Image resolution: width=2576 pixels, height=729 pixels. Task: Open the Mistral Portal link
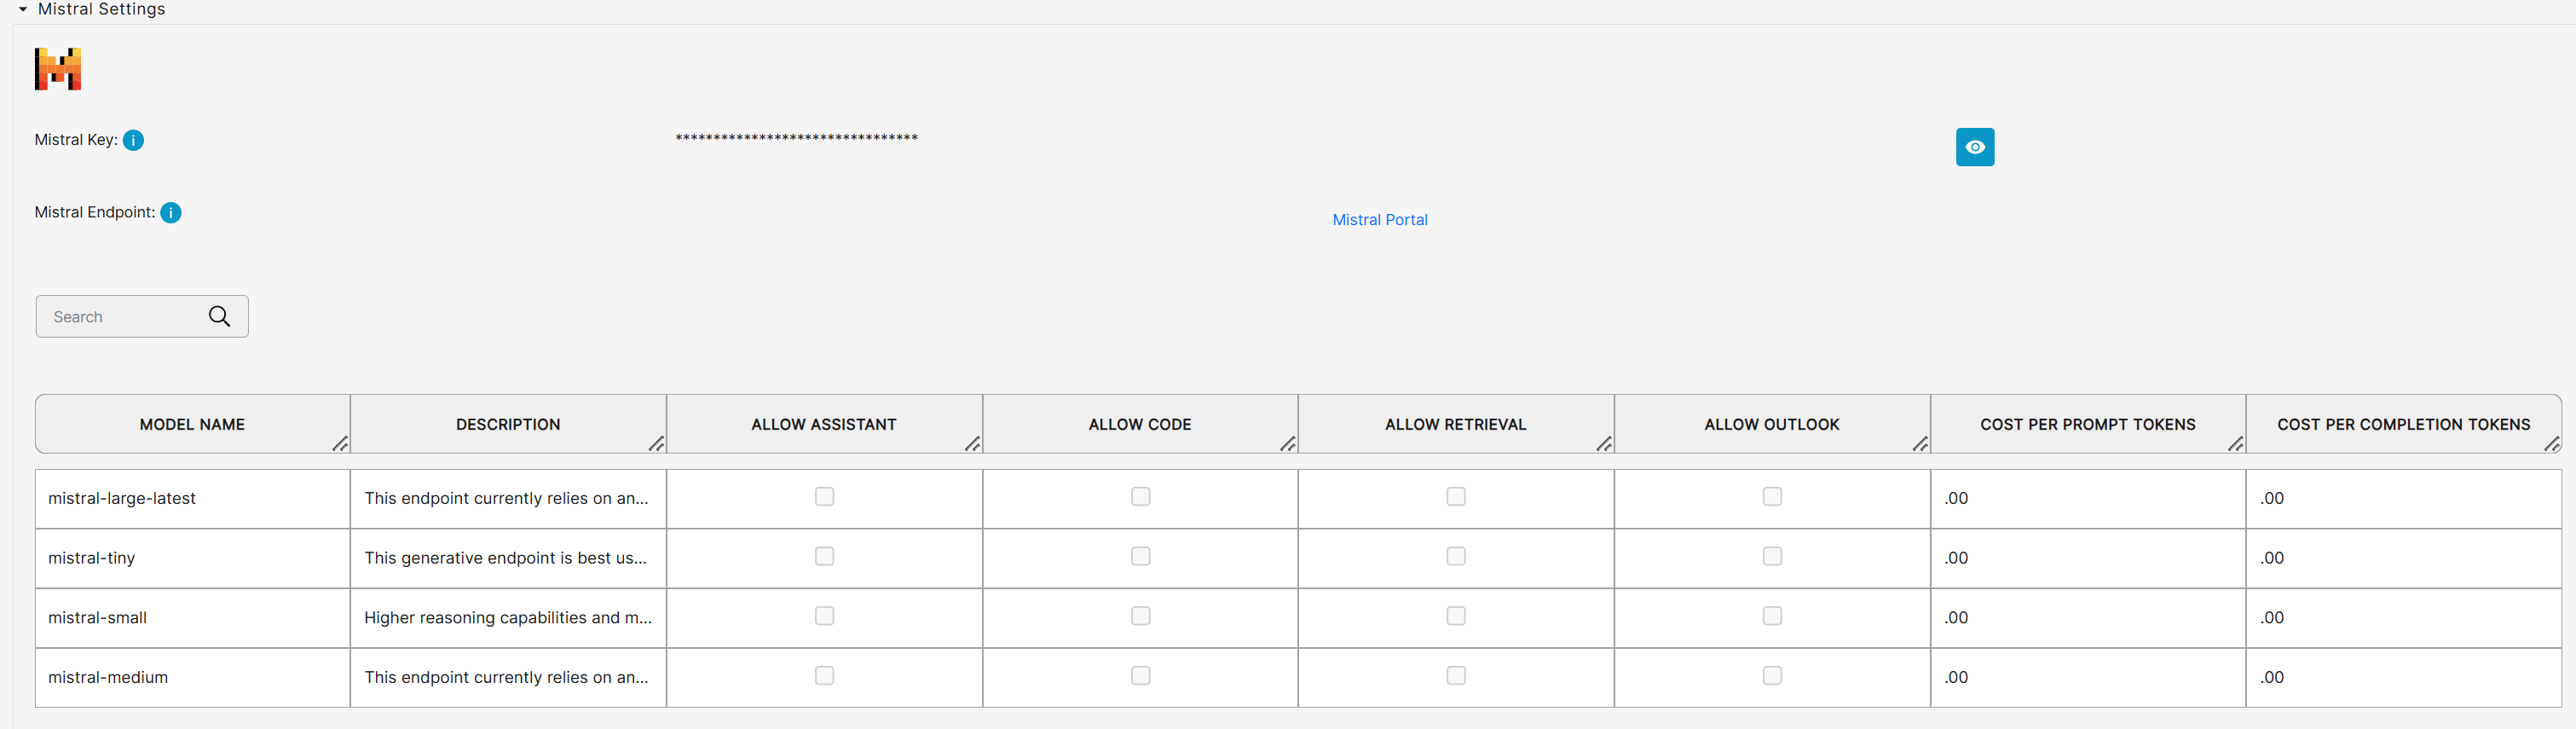click(1379, 220)
